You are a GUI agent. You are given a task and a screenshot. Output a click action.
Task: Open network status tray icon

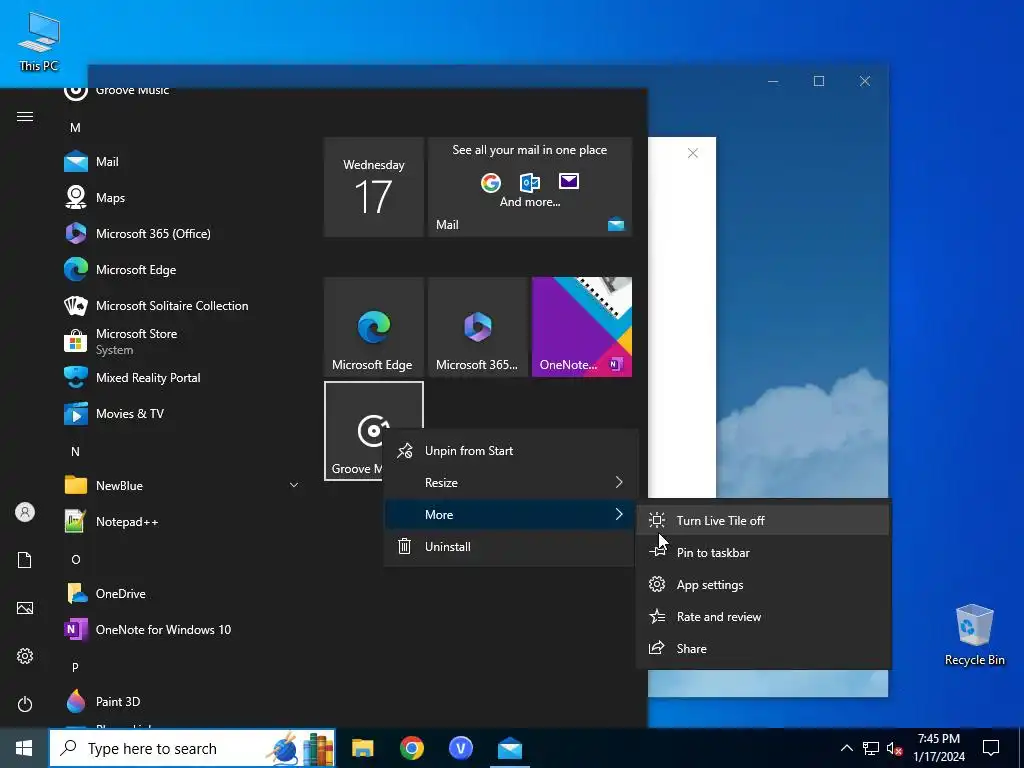tap(871, 748)
